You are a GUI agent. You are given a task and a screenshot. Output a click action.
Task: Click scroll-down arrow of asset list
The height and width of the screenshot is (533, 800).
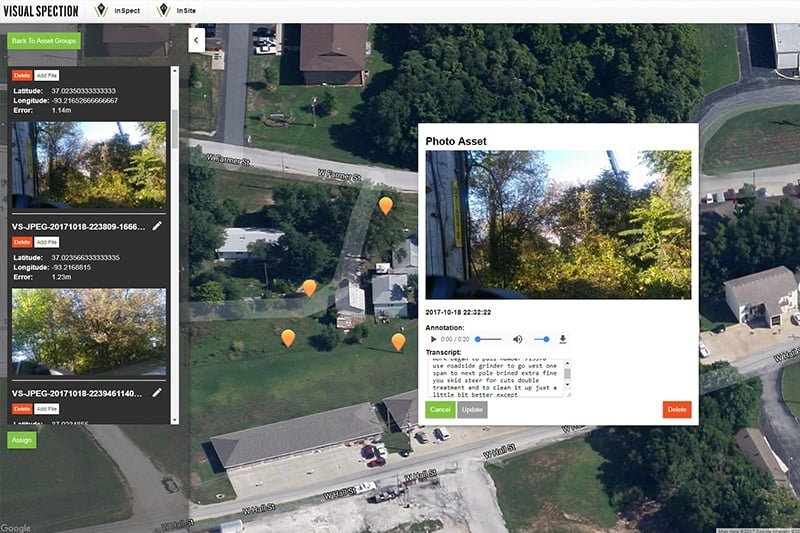click(175, 420)
